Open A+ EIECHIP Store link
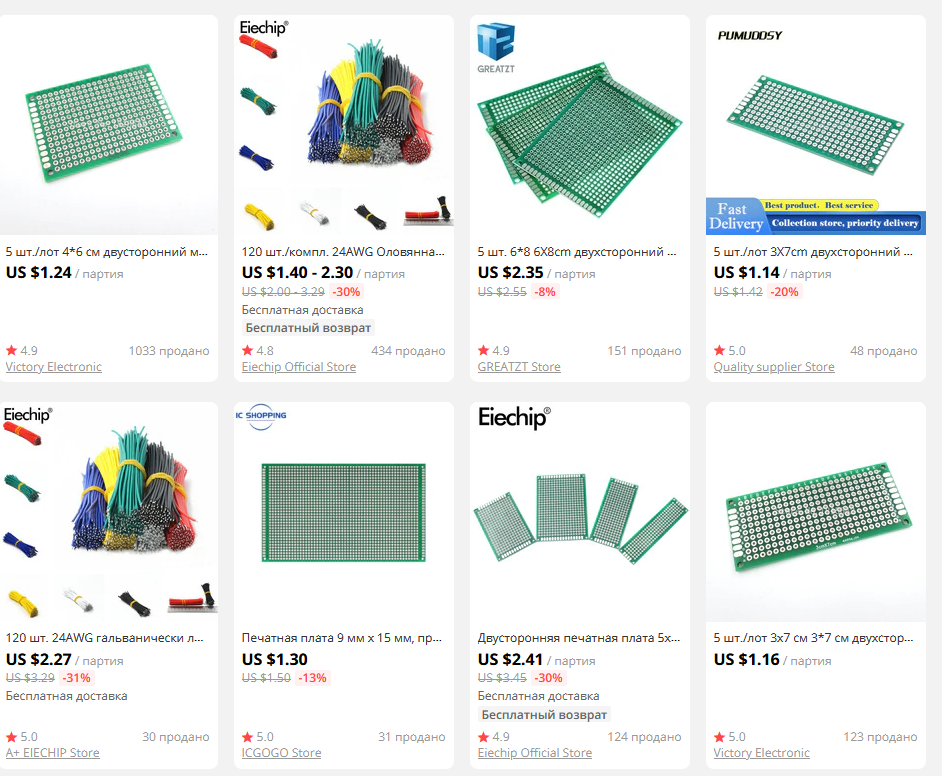The width and height of the screenshot is (942, 776). (x=53, y=753)
